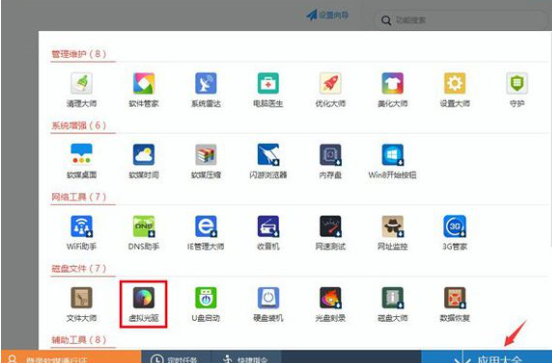Launch 闪游浏览器 browser icon
552x363 pixels.
(x=268, y=155)
